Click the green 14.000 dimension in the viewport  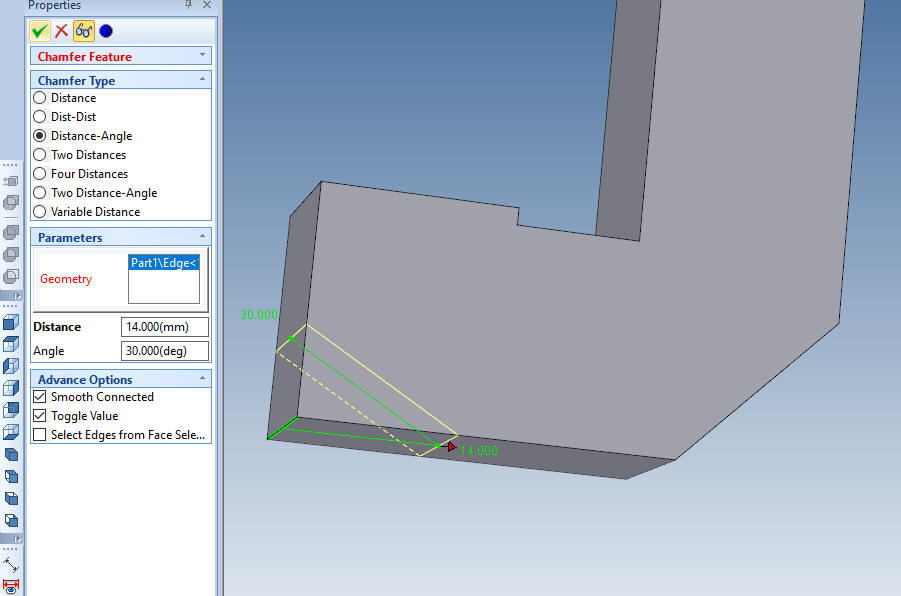point(479,451)
